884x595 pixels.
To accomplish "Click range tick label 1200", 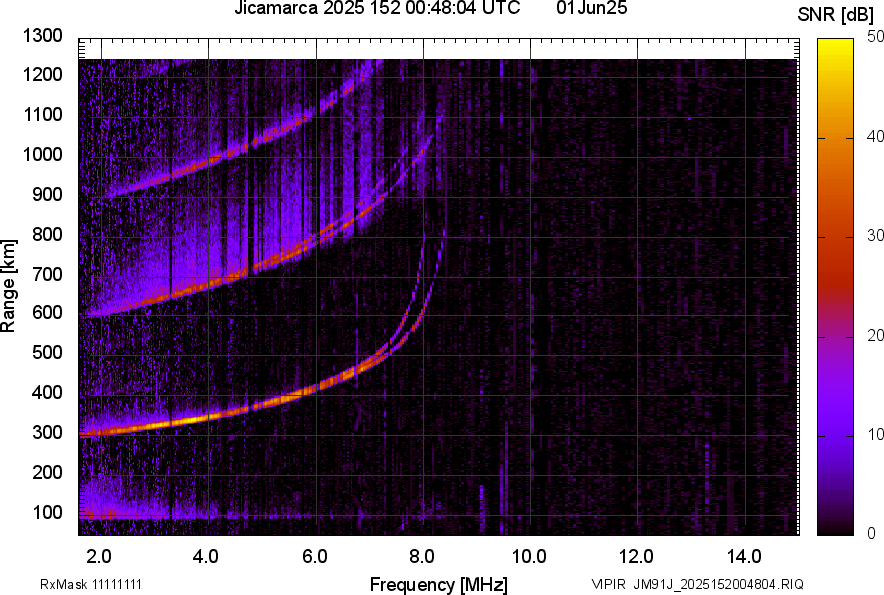I will click(x=43, y=74).
